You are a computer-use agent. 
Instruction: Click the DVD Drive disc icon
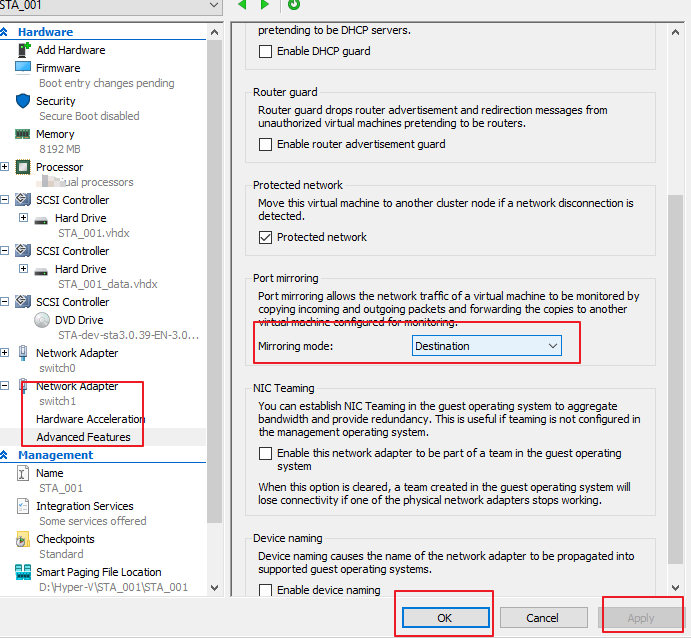point(42,320)
